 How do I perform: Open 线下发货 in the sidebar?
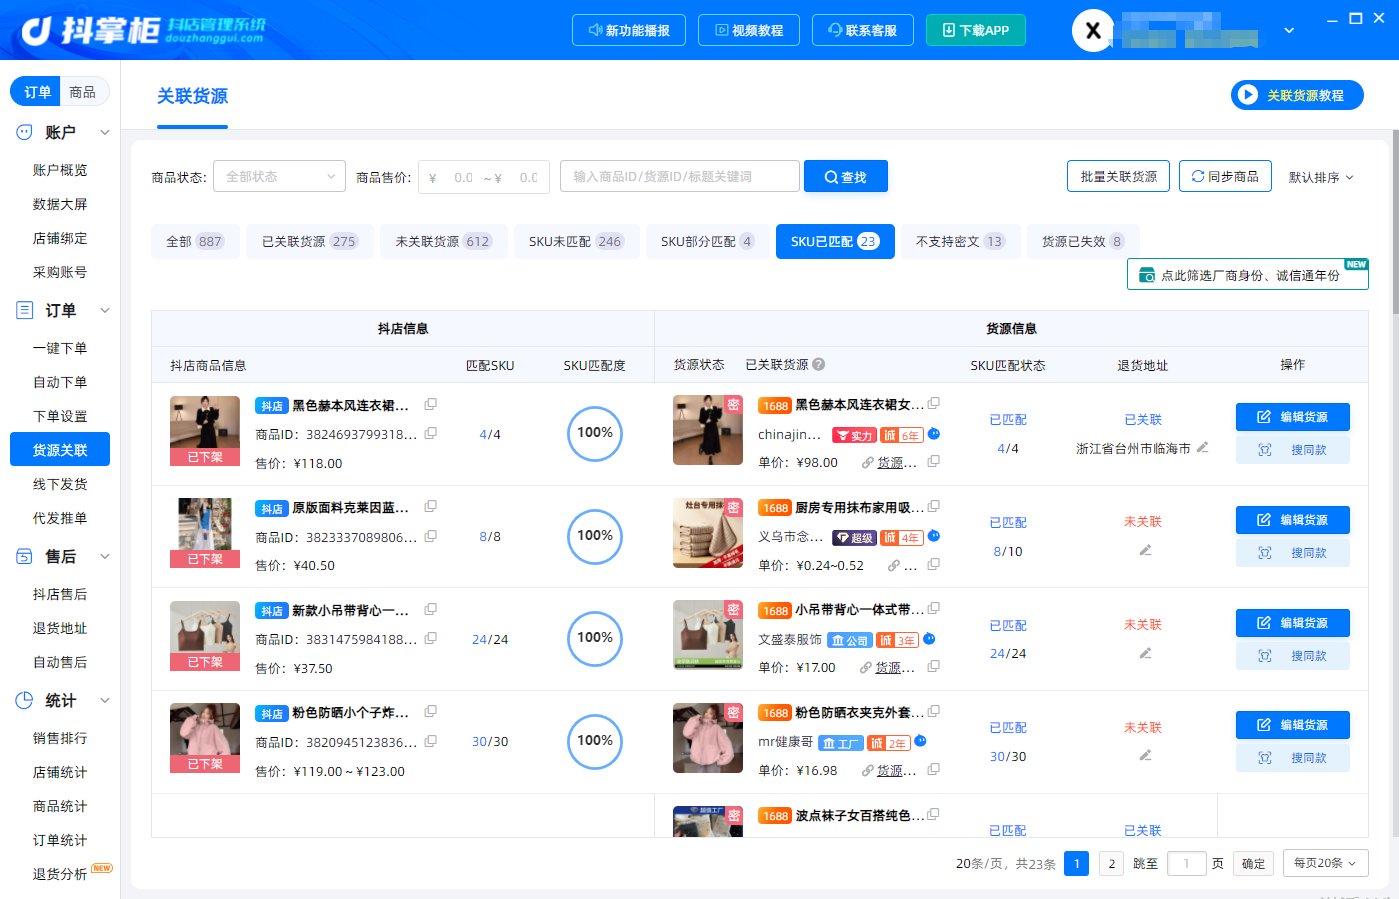[x=60, y=484]
